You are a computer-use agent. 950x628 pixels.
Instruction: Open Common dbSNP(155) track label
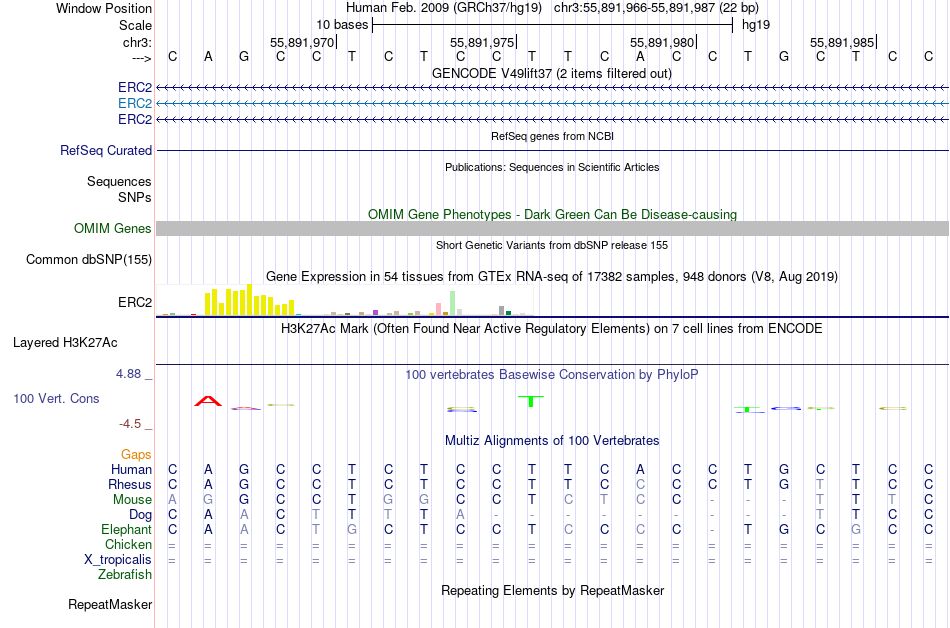pyautogui.click(x=89, y=259)
